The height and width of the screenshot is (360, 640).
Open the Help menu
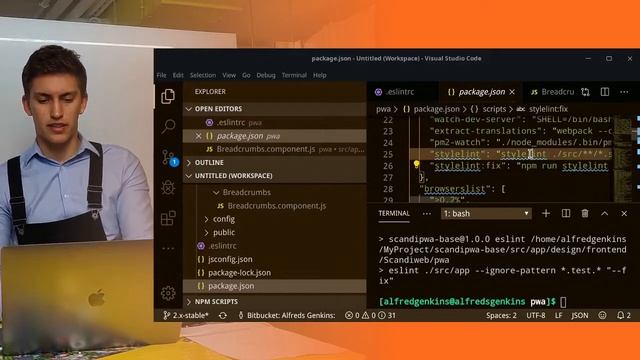(x=320, y=75)
